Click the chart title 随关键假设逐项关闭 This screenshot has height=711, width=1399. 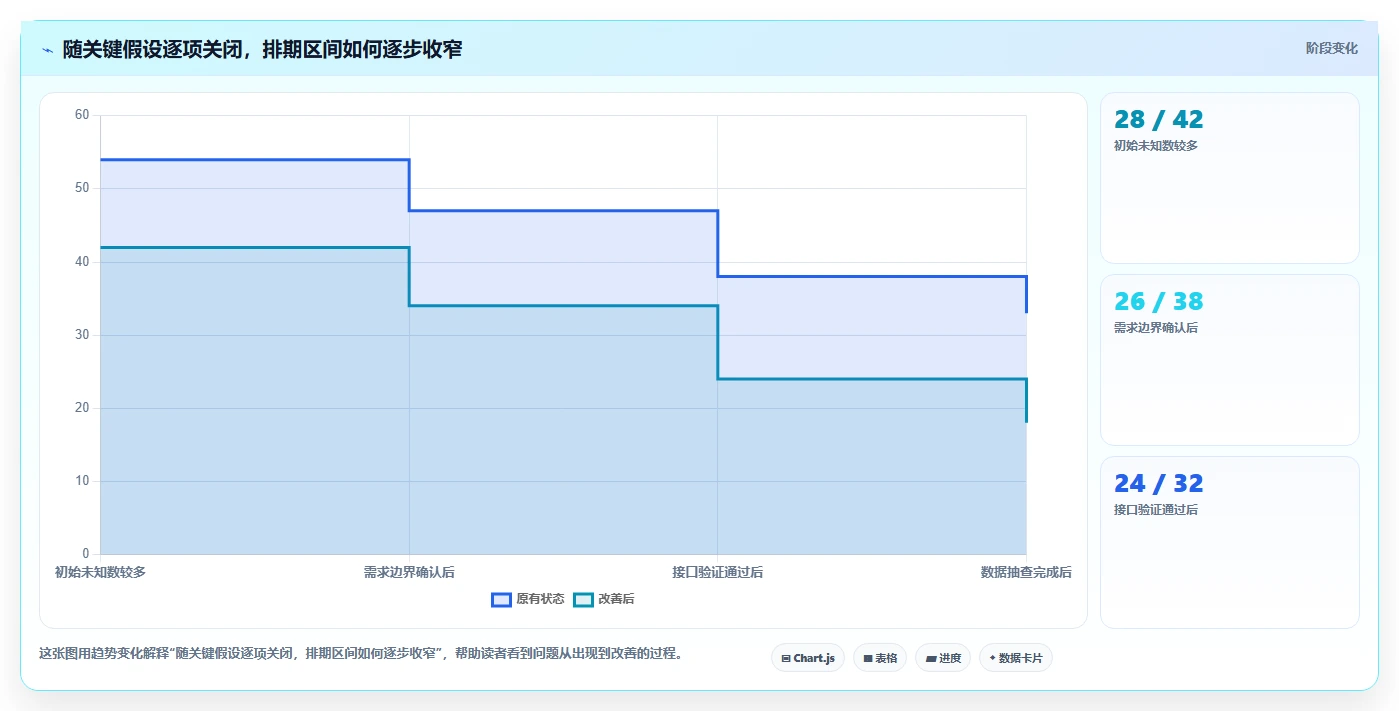[x=263, y=49]
